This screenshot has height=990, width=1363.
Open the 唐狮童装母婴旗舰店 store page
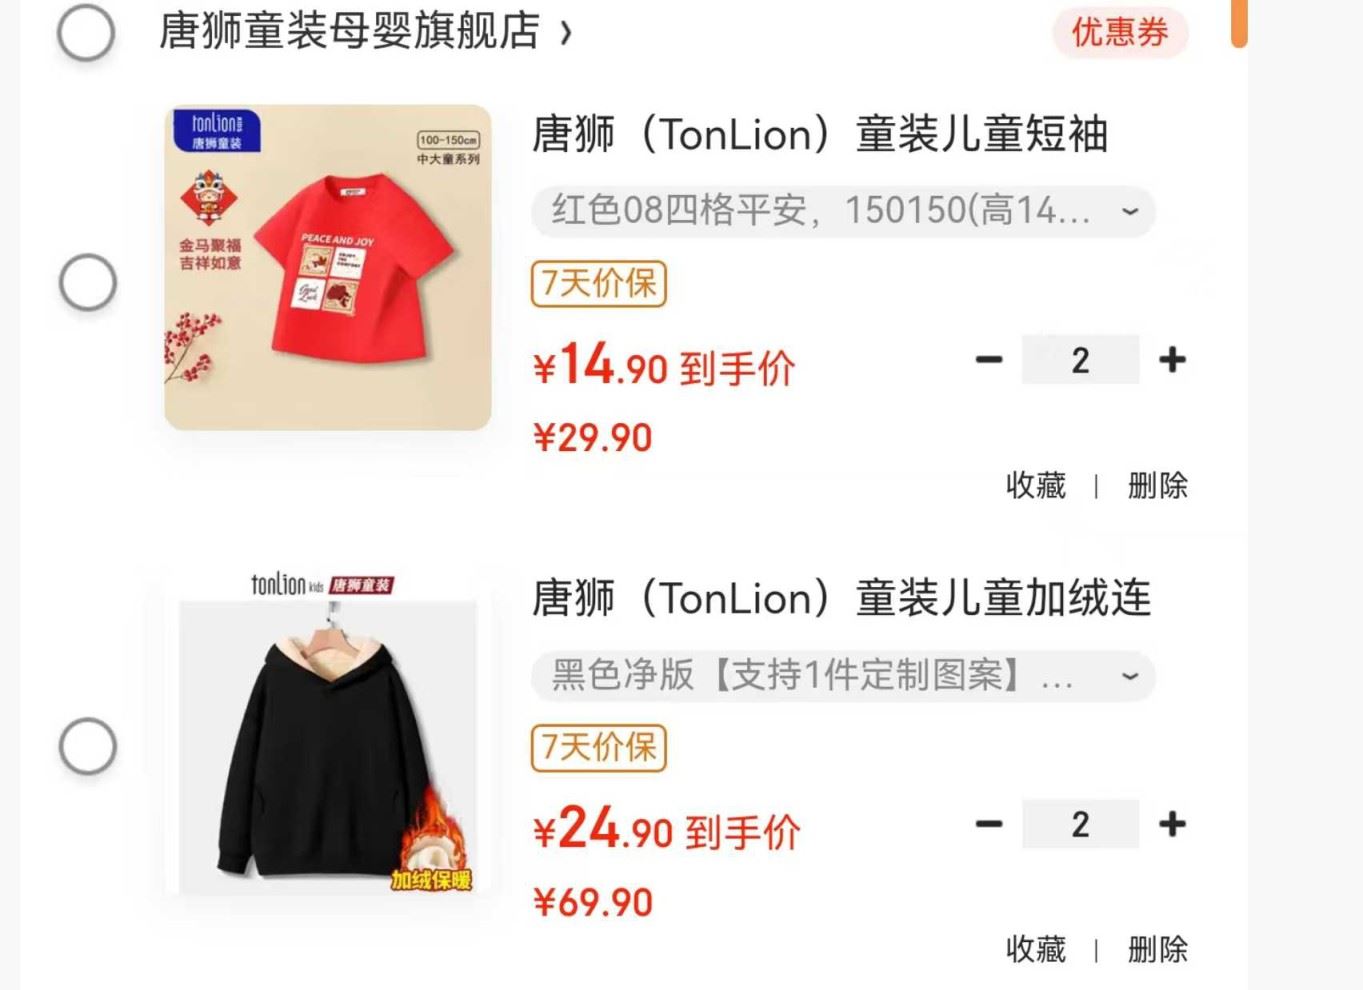pyautogui.click(x=365, y=31)
